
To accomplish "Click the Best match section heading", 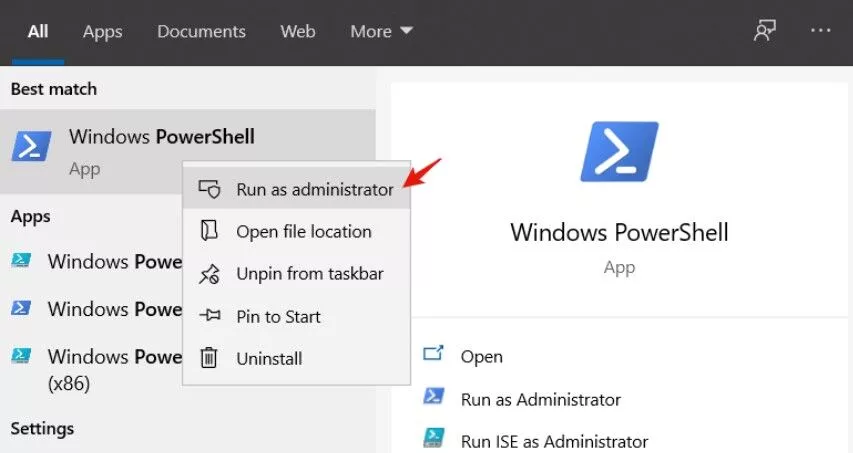I will pyautogui.click(x=54, y=89).
